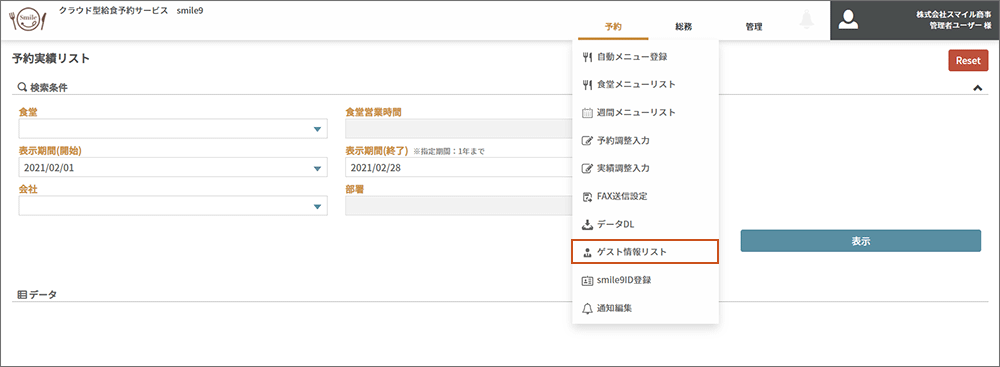This screenshot has width=1000, height=367.
Task: Click calendar icon beside 週間メニューリスト
Action: pos(588,112)
